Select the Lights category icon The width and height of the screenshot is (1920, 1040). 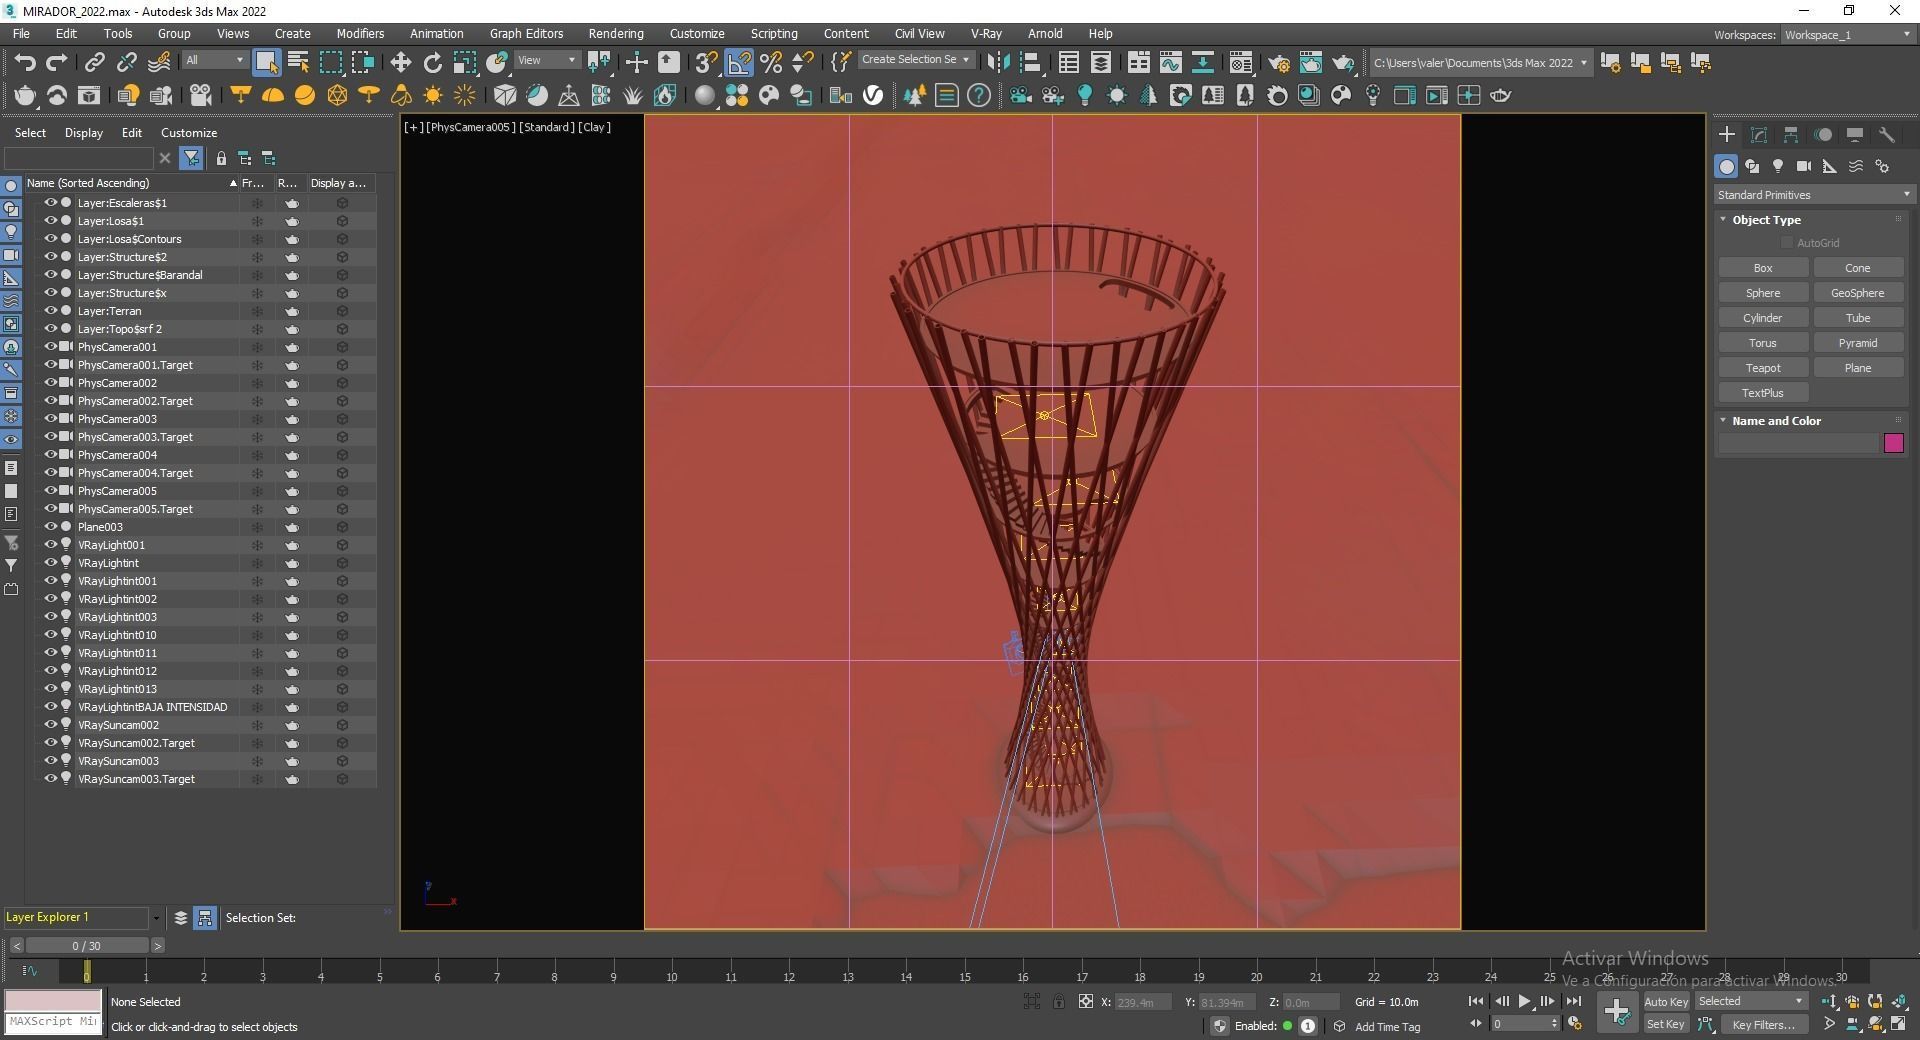click(x=1778, y=166)
